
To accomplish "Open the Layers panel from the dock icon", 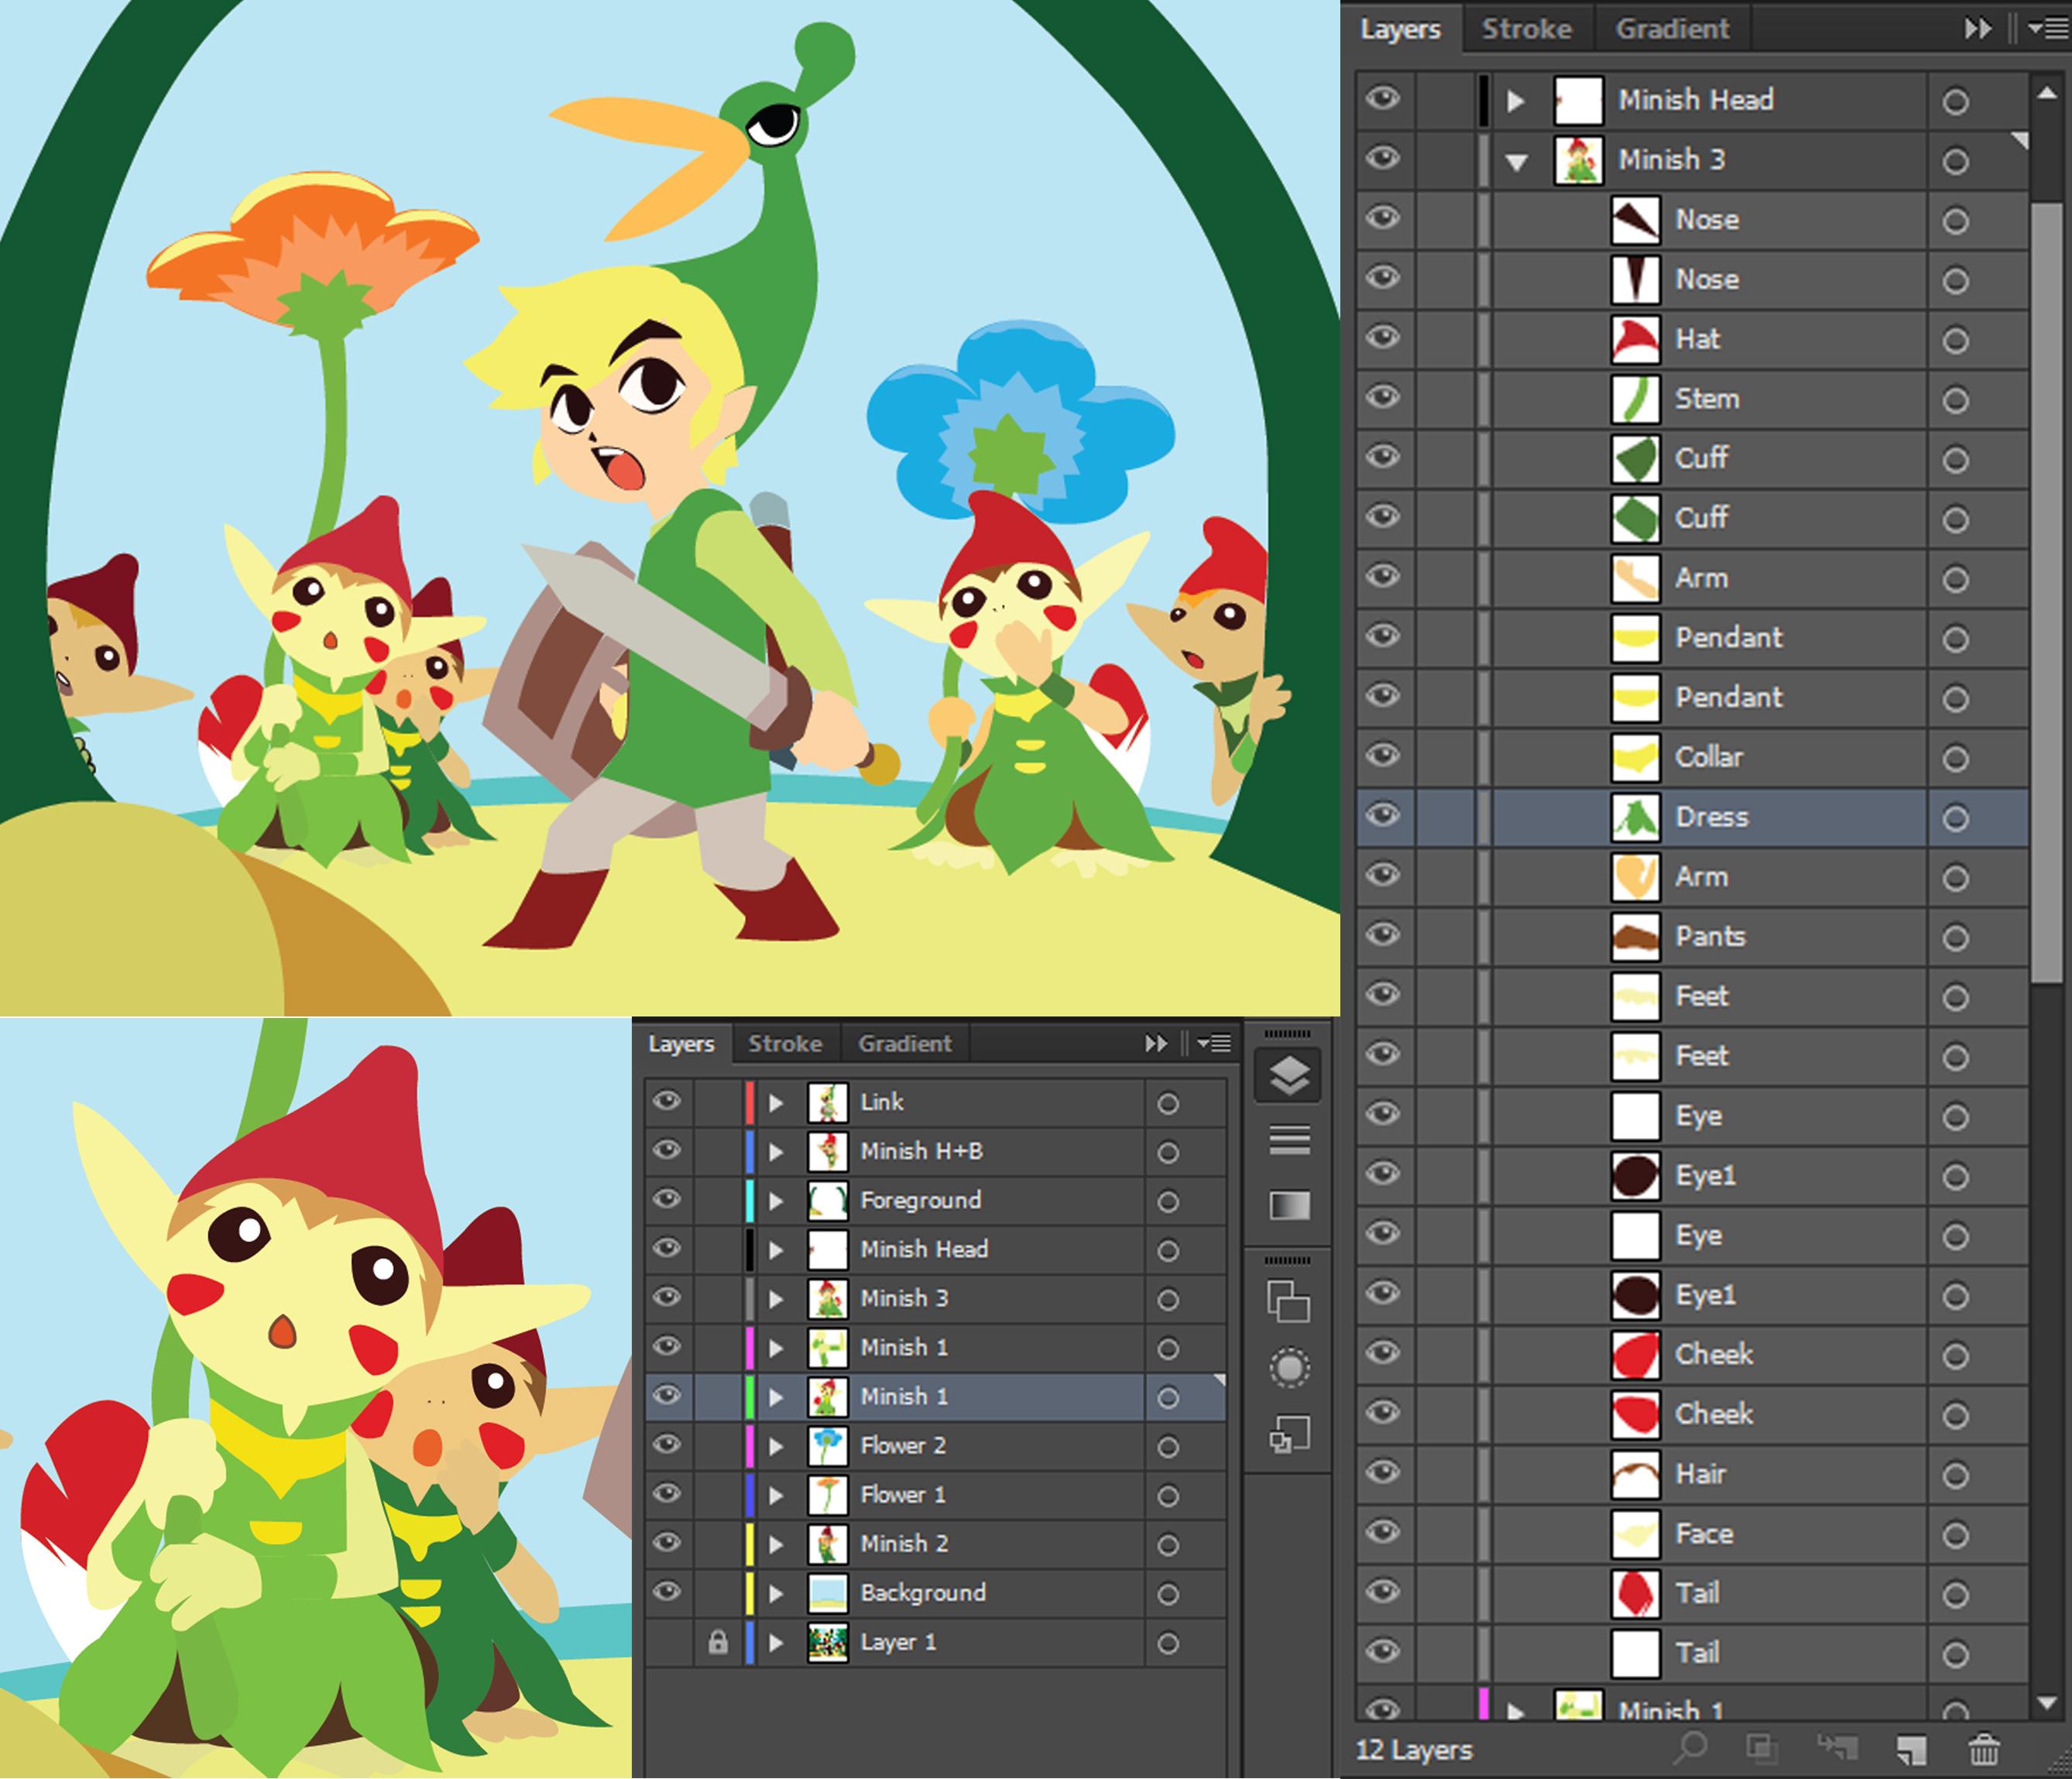I will coord(1288,1076).
